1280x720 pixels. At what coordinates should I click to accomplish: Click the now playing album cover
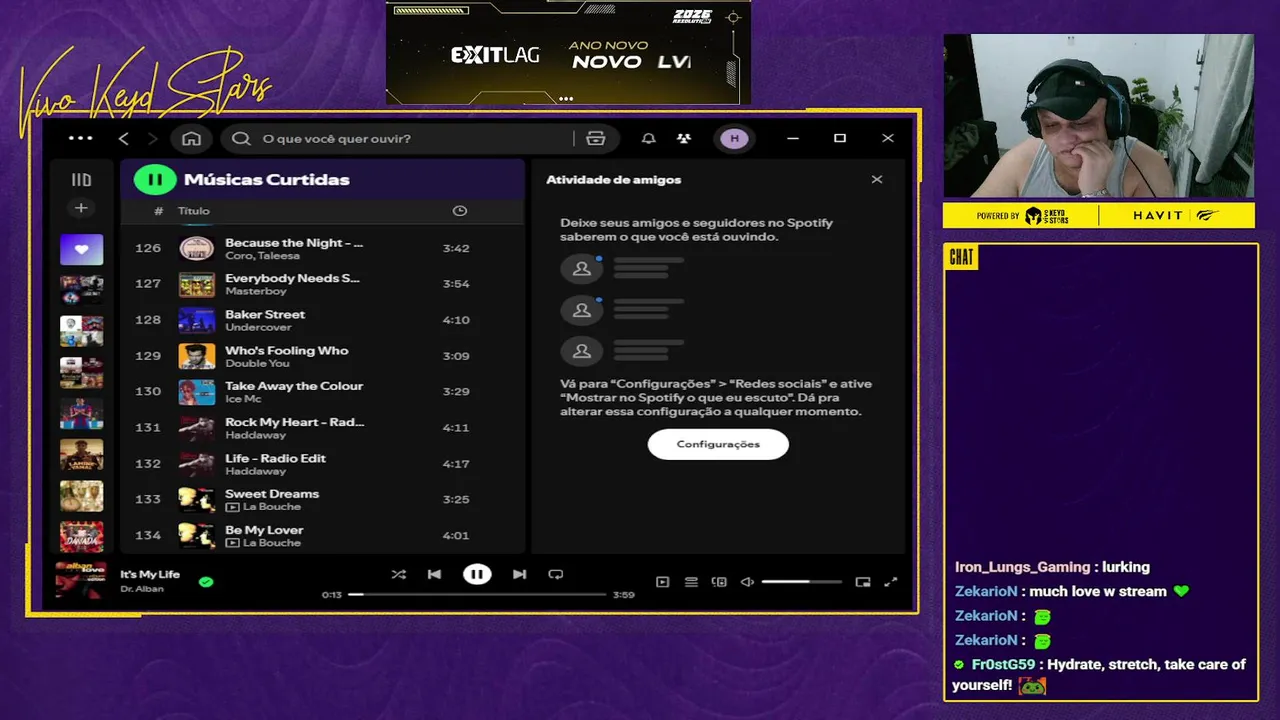pyautogui.click(x=80, y=581)
